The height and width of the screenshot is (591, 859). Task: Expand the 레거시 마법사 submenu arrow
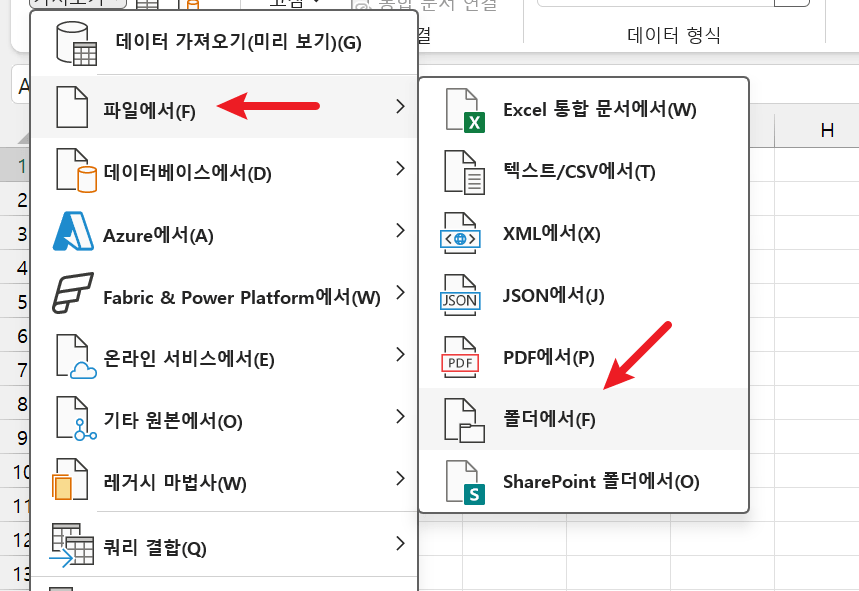(400, 478)
